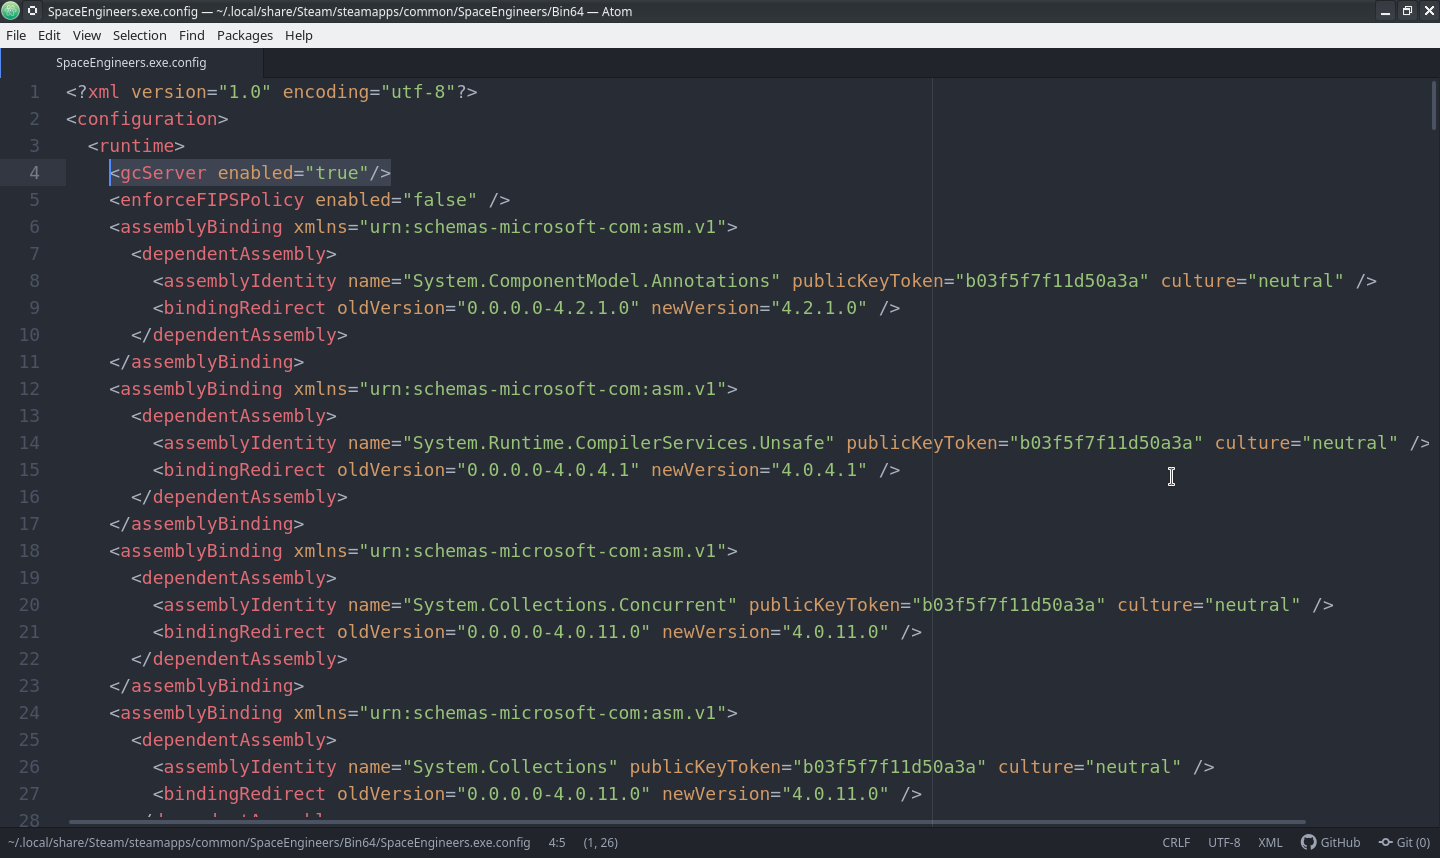Click the CRLF line ending selector

tap(1176, 842)
